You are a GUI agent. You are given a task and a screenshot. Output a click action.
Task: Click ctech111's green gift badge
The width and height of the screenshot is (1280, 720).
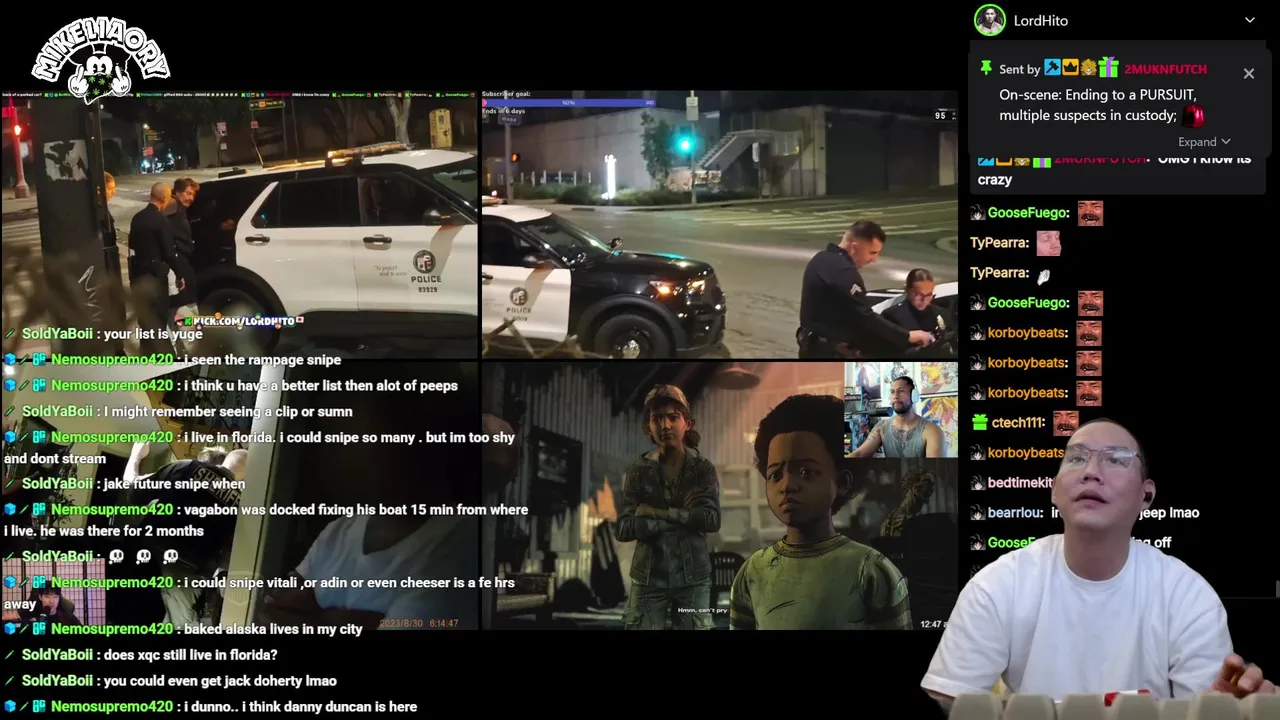[x=980, y=422]
